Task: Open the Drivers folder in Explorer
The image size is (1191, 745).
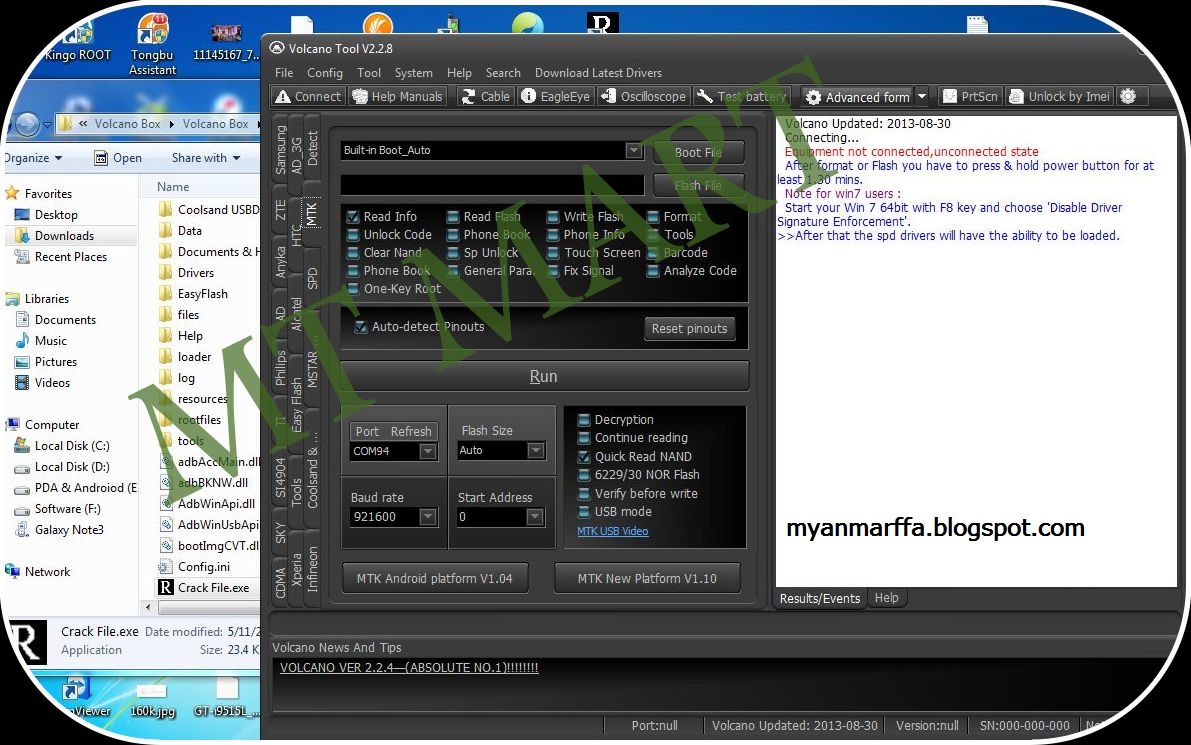Action: [x=187, y=273]
